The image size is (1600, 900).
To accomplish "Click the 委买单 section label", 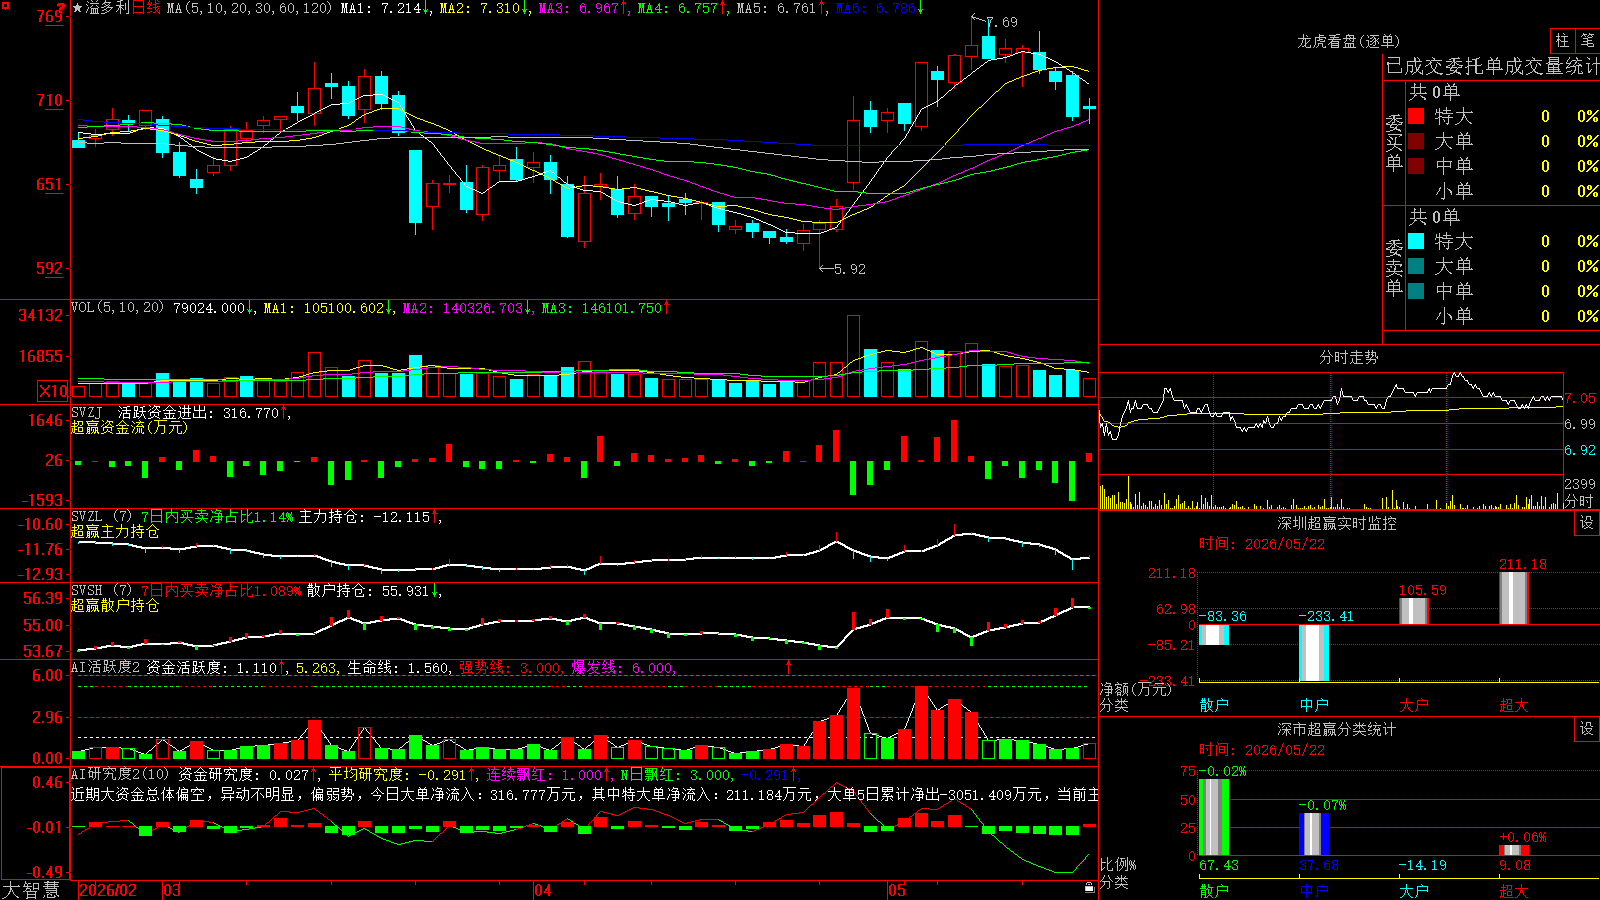I will (1394, 142).
